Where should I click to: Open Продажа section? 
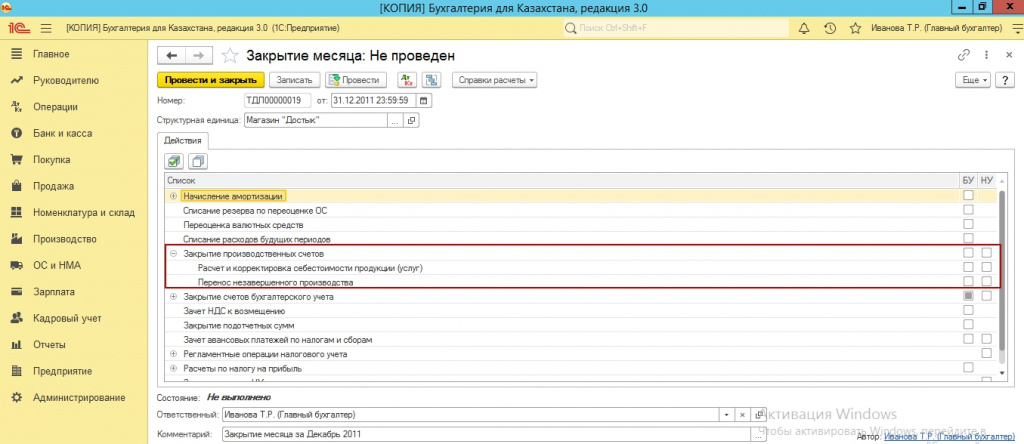click(x=54, y=186)
